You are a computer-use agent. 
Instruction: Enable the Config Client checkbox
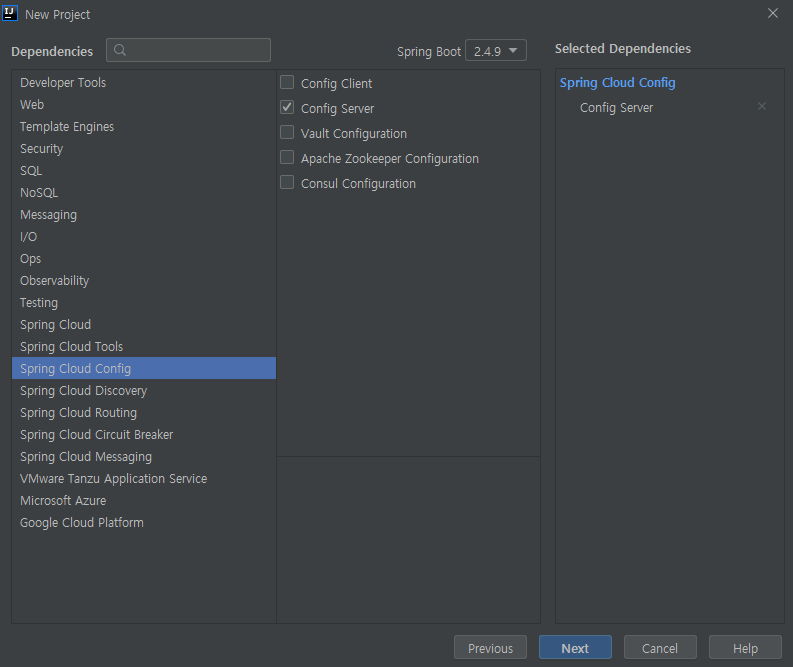point(287,82)
